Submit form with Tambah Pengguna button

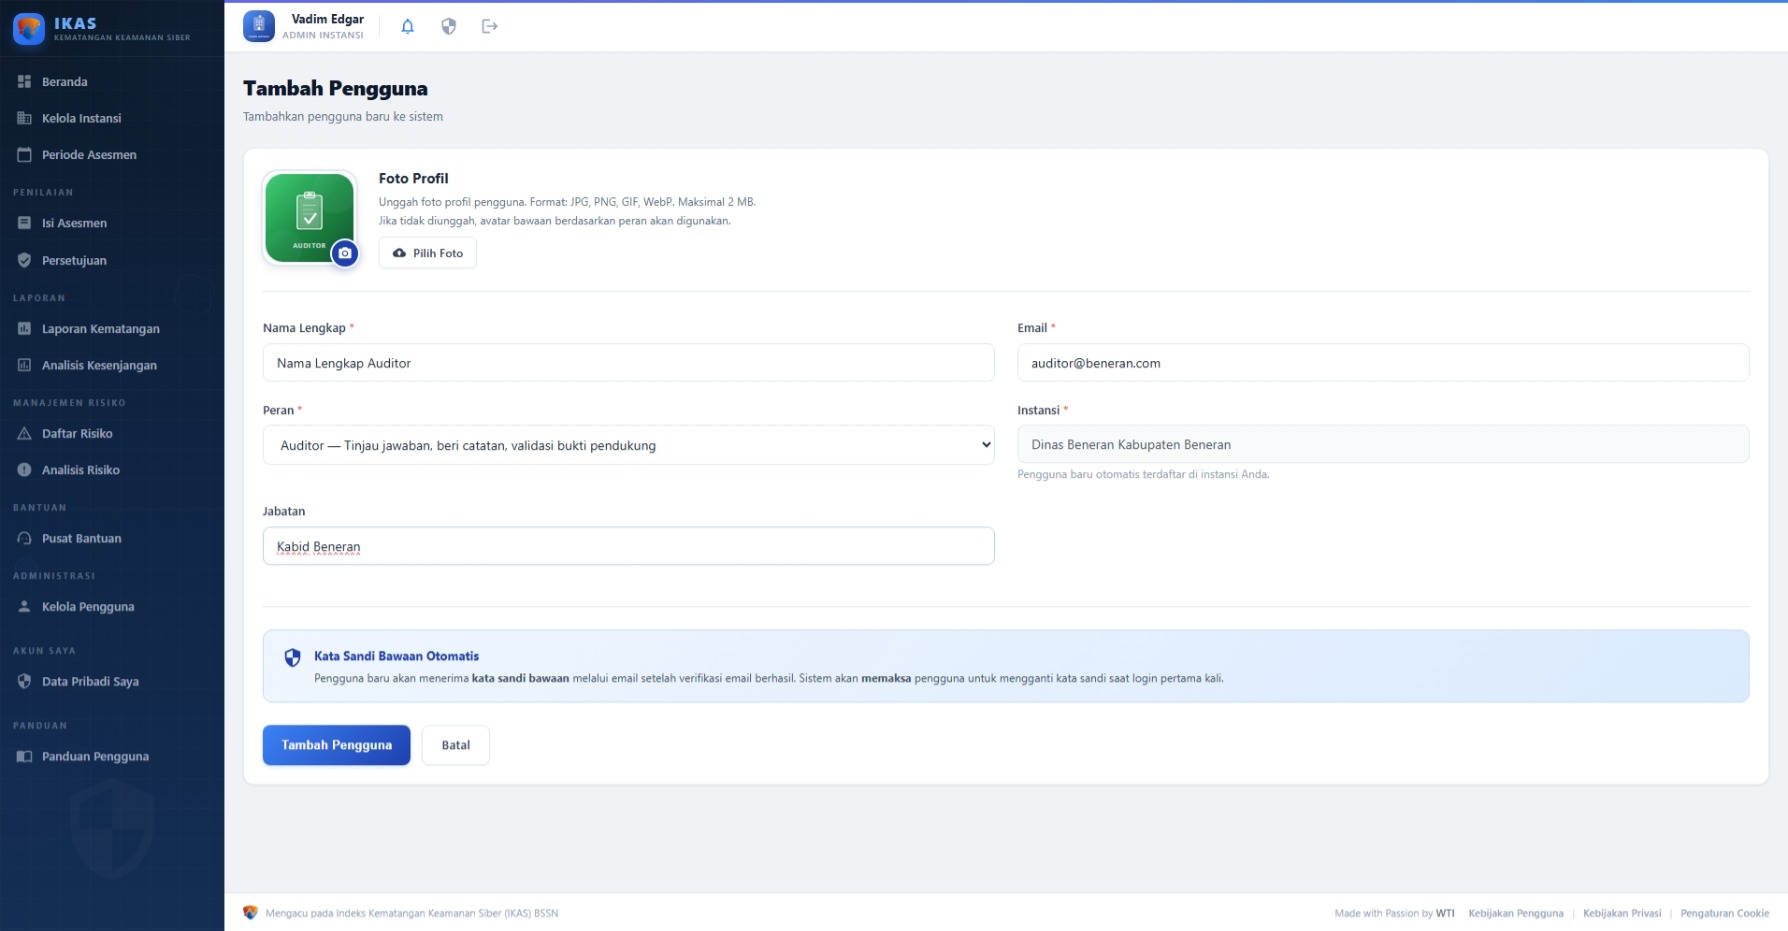pyautogui.click(x=336, y=745)
